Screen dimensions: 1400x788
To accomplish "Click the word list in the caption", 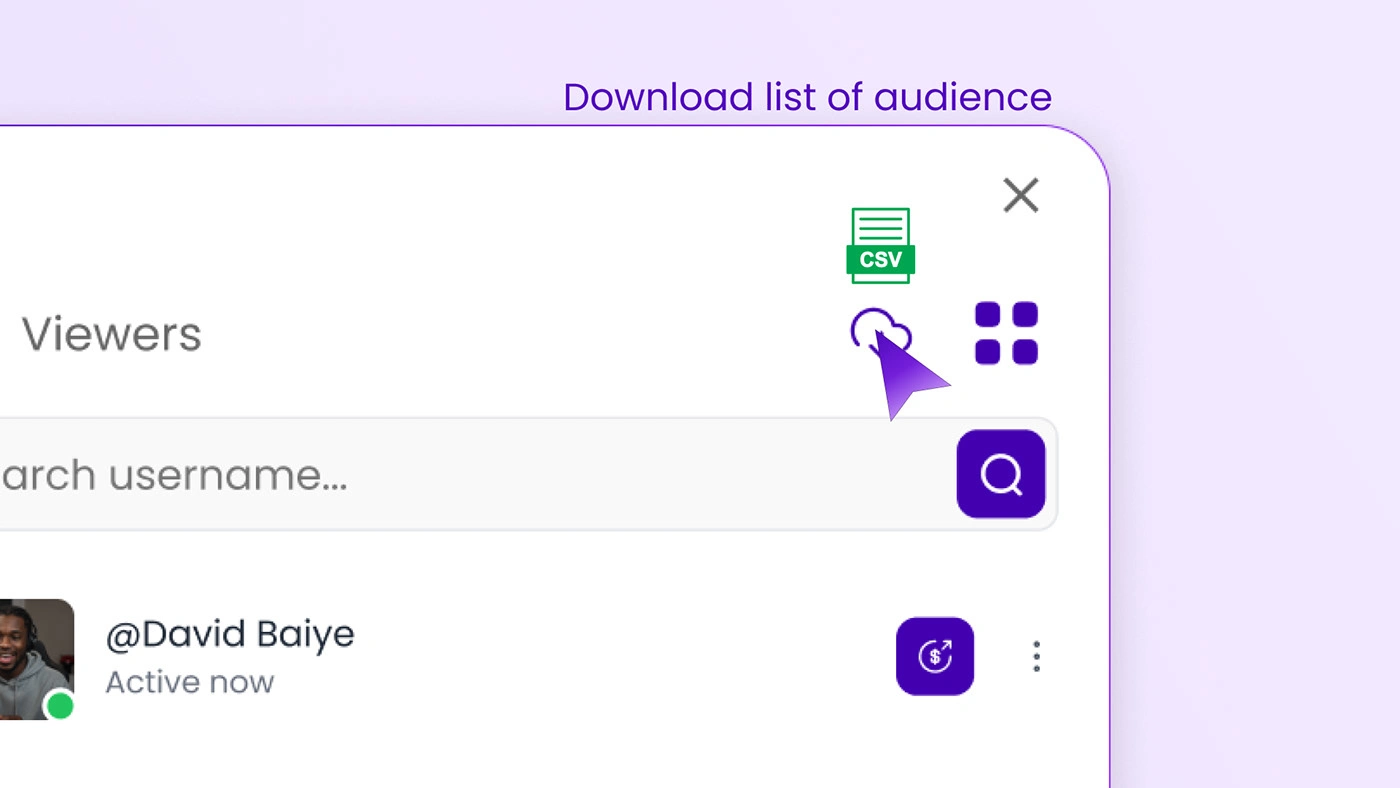I will pos(790,97).
